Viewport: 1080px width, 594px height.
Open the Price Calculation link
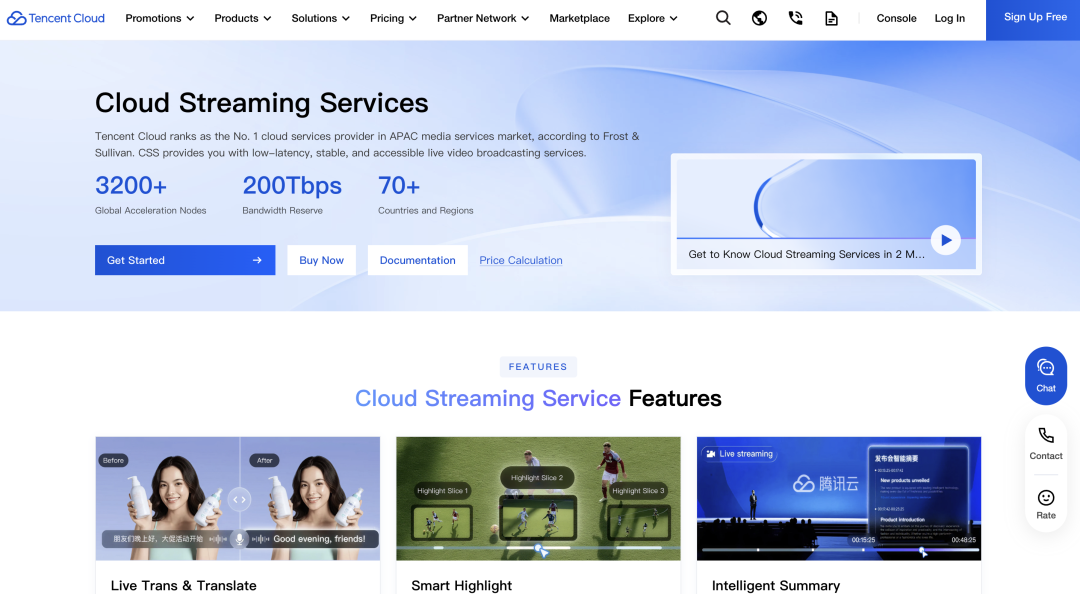click(521, 260)
